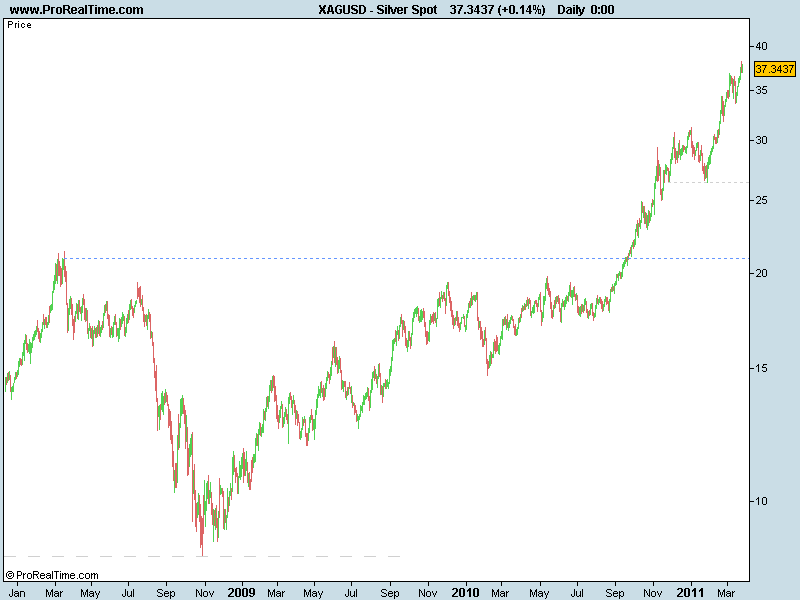This screenshot has width=800, height=600.
Task: Select the blue dotted horizontal line
Action: coord(406,259)
